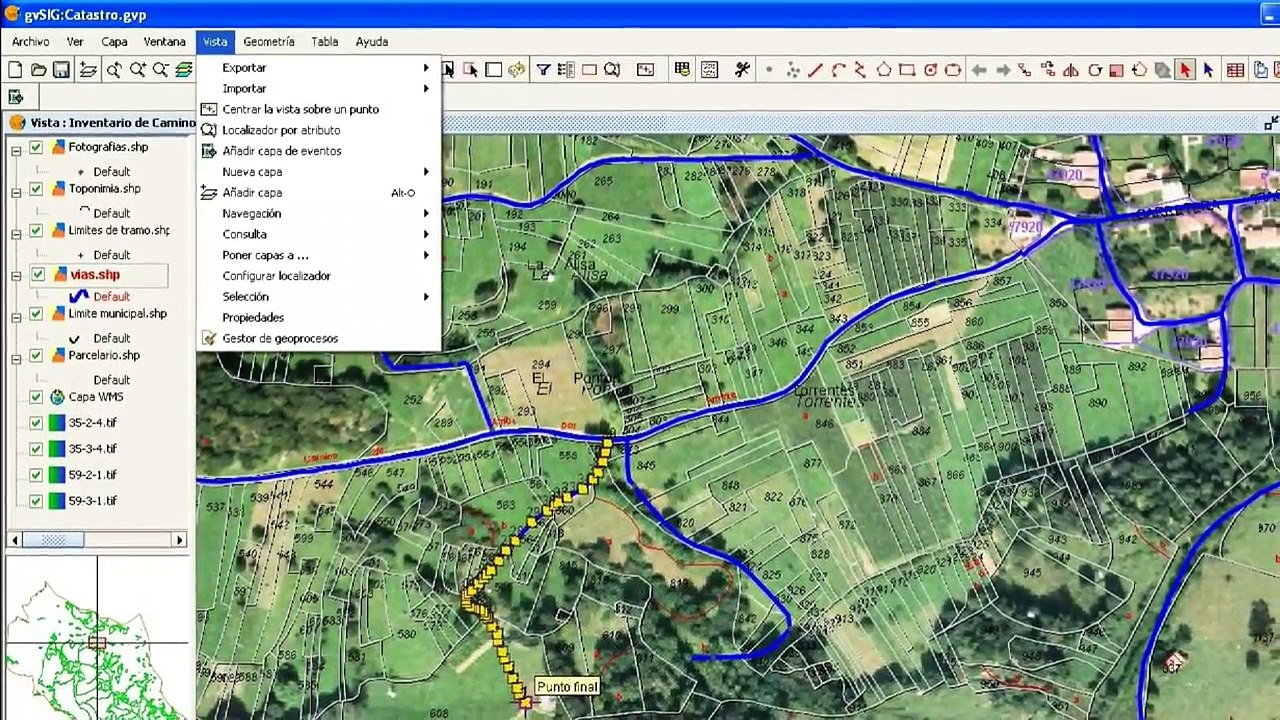Open the geoprocess wrench tools icon

pos(742,70)
